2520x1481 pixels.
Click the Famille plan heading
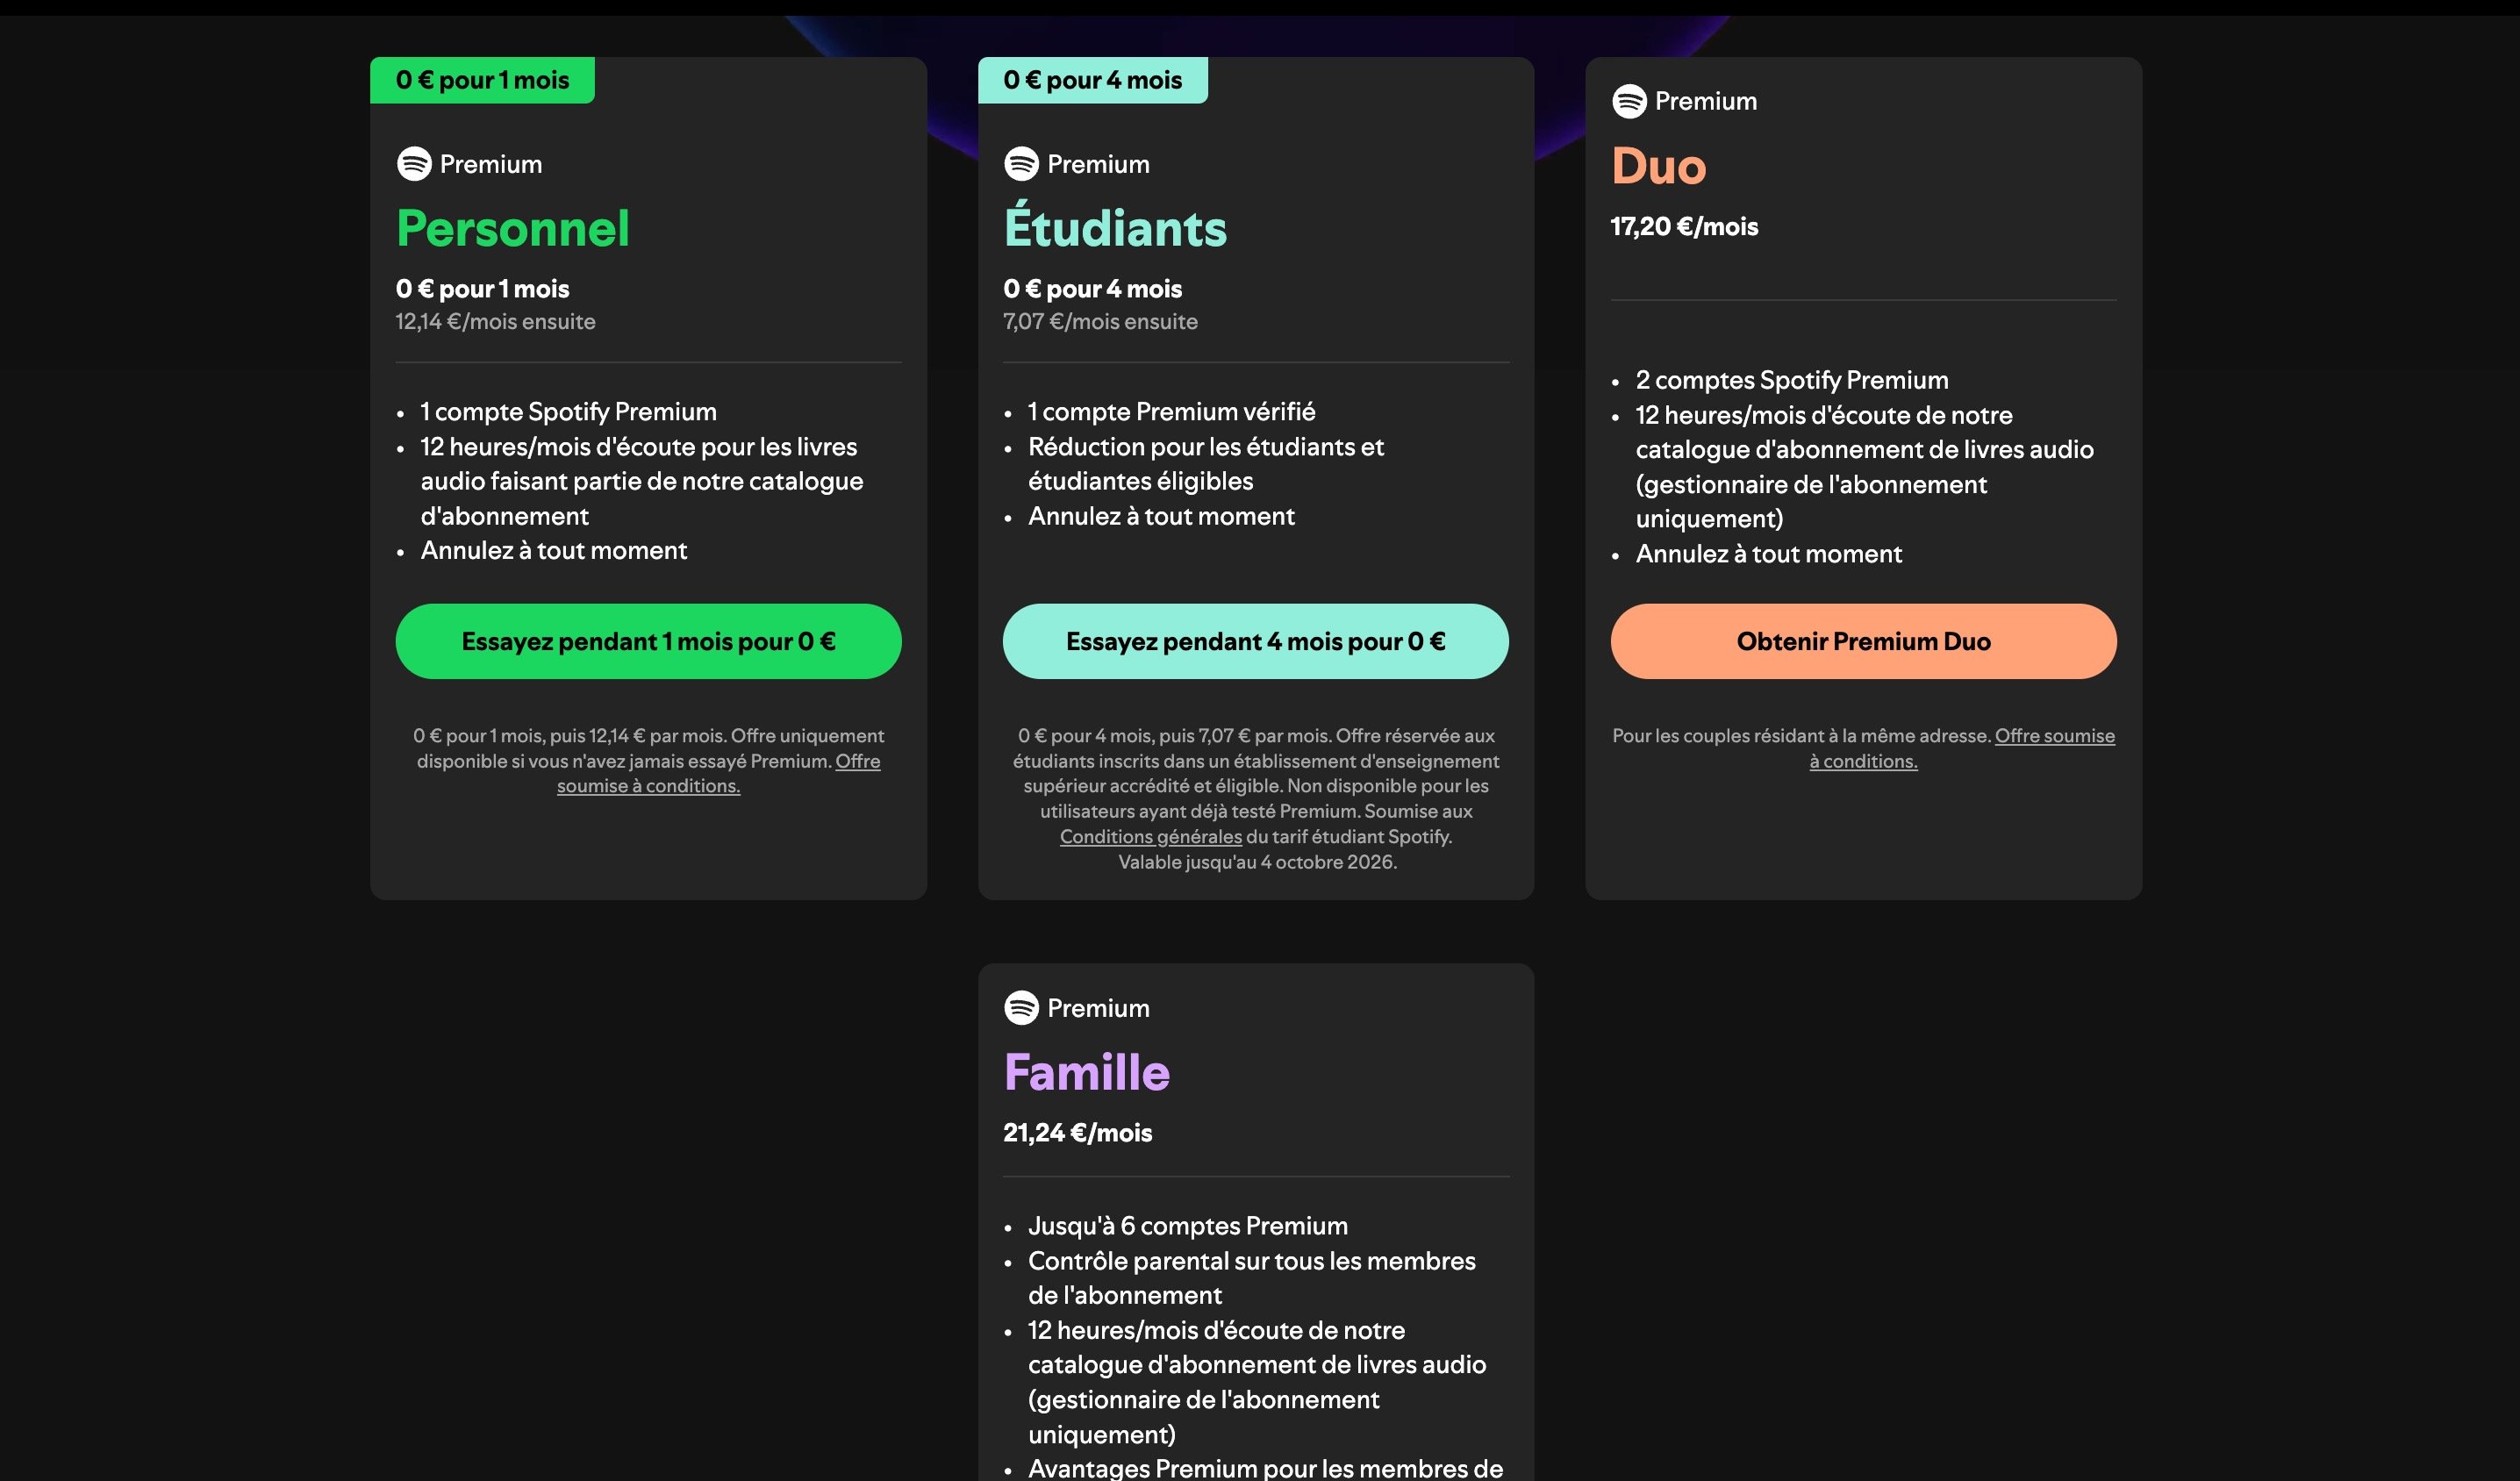coord(1086,1072)
